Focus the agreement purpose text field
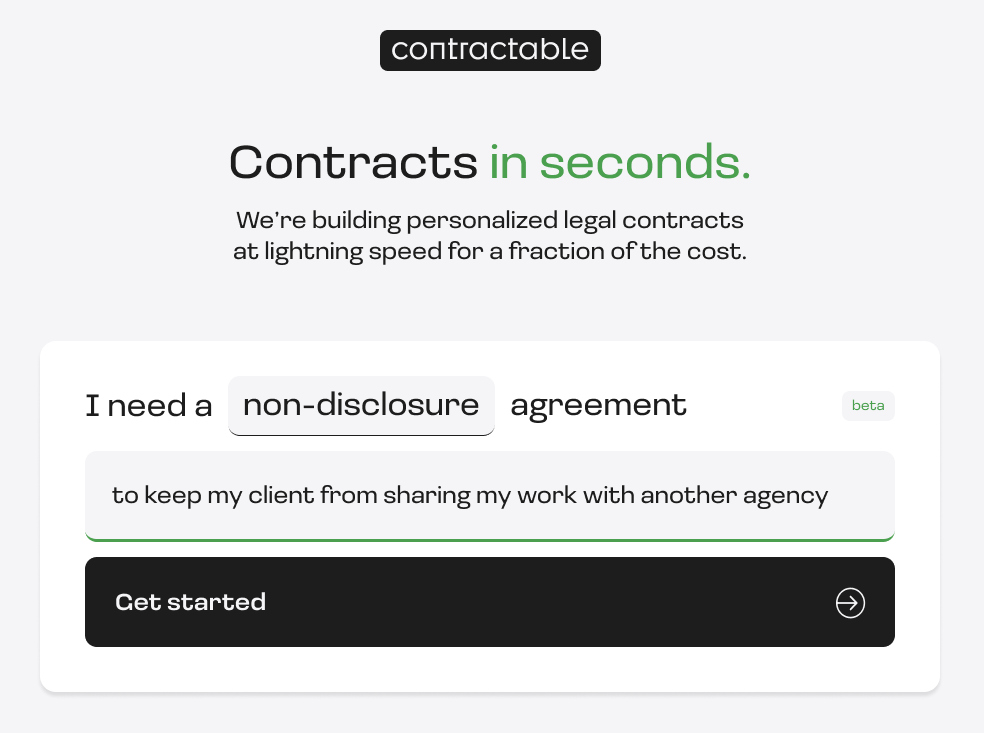This screenshot has height=733, width=984. click(490, 495)
